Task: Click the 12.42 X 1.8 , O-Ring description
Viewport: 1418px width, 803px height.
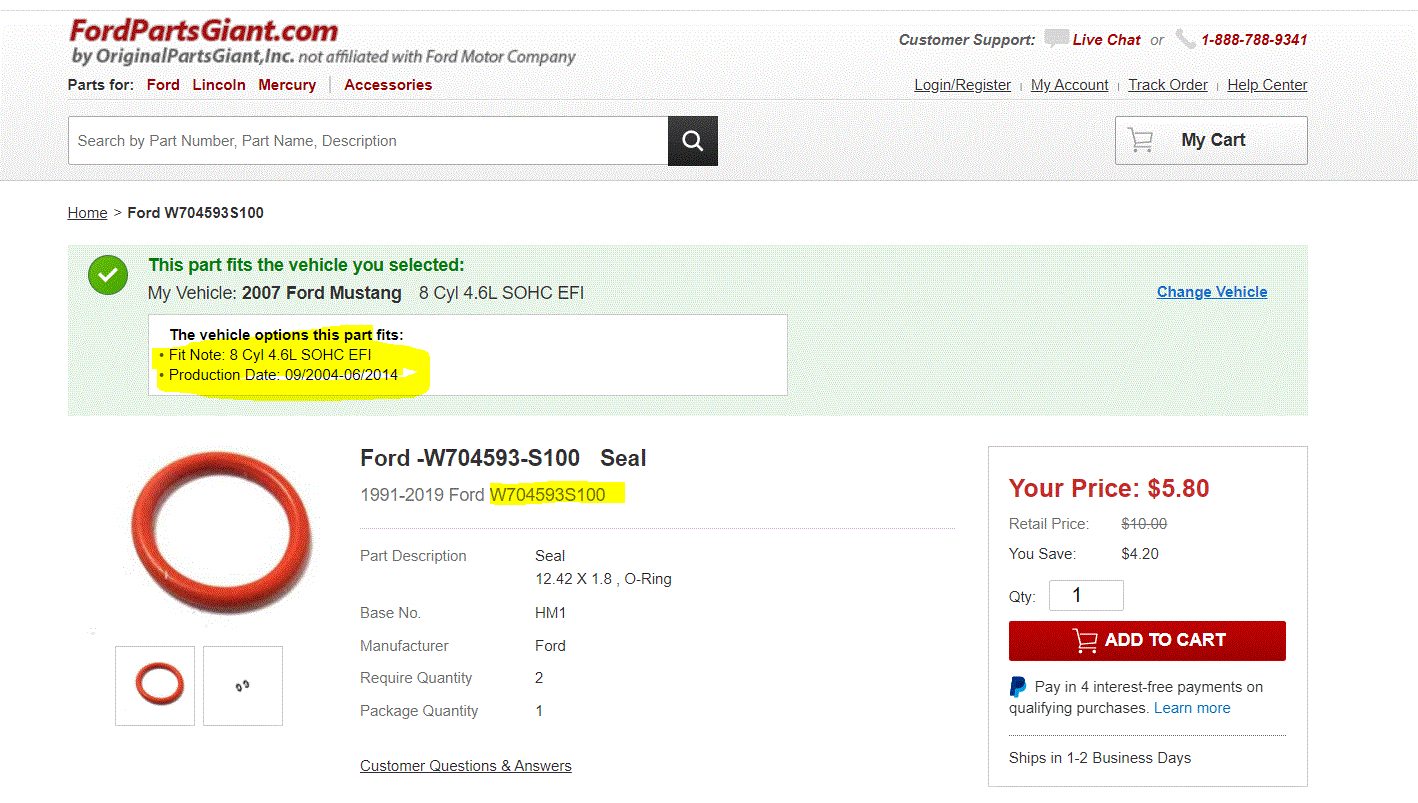Action: pyautogui.click(x=603, y=579)
